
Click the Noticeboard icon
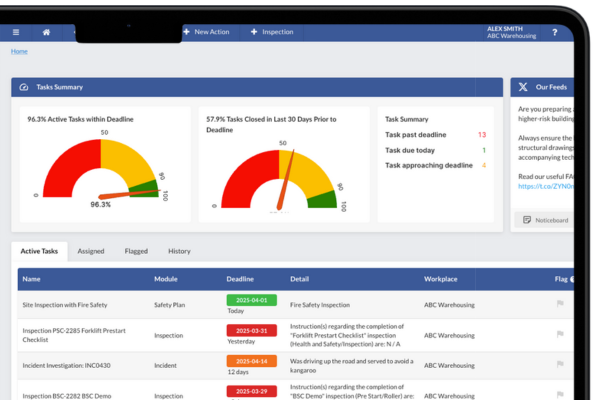click(x=526, y=219)
